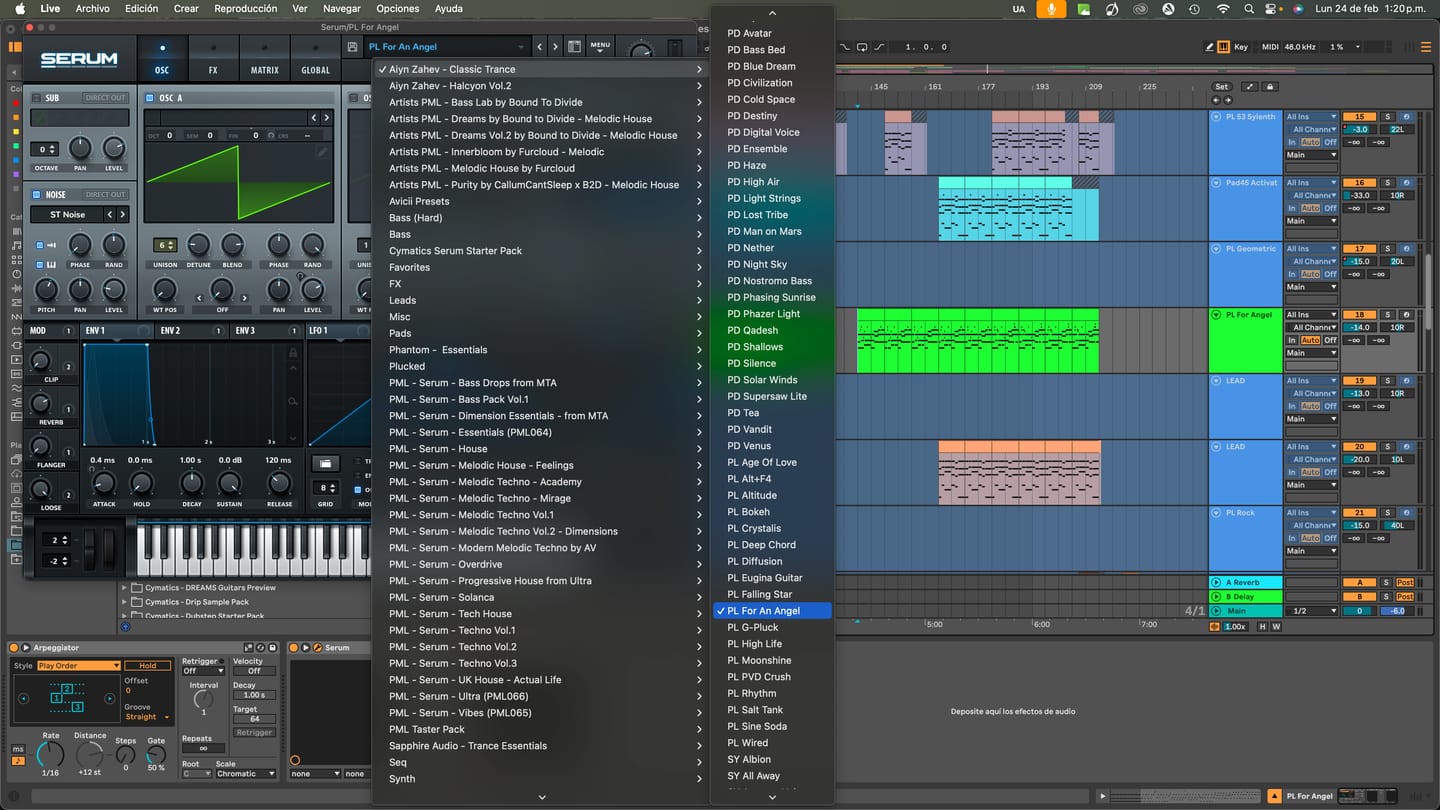Toggle loop switch icon in Ableton transport

pos(864,47)
